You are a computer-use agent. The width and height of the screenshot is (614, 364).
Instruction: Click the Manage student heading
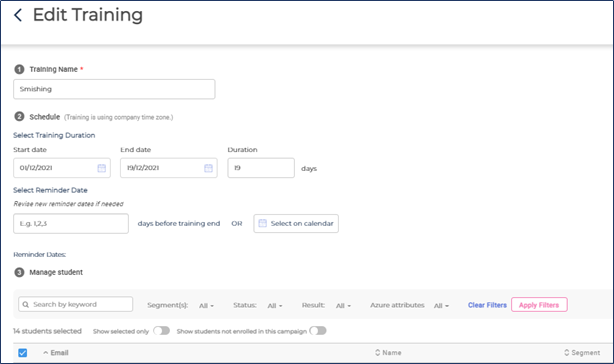coord(56,272)
